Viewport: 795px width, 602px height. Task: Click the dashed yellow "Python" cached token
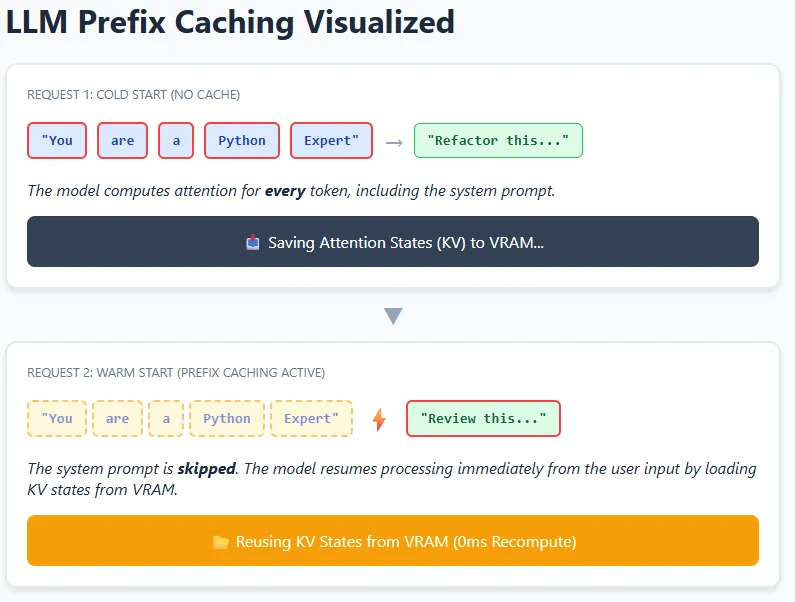(227, 419)
